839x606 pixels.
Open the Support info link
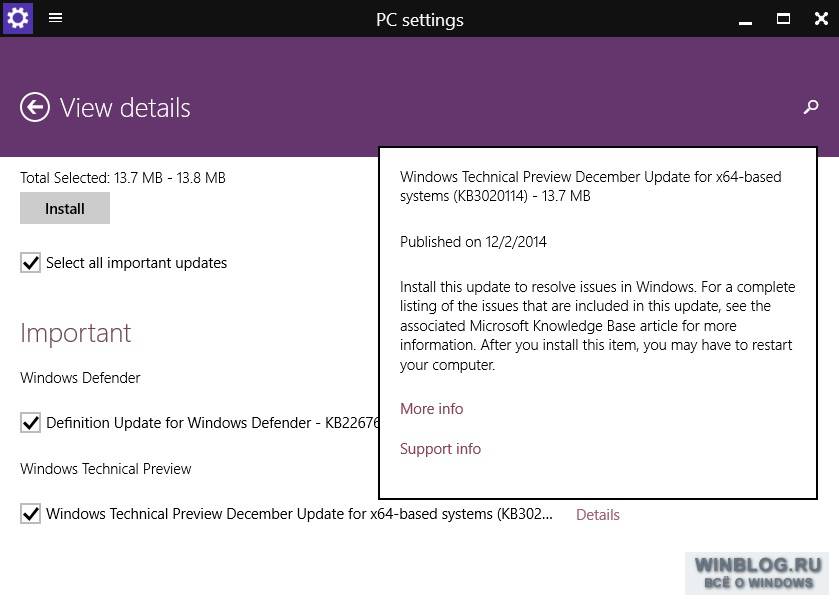pos(440,449)
